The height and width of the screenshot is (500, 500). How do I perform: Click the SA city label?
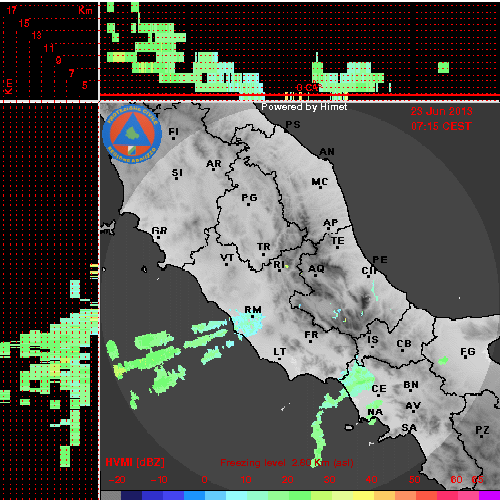[409, 428]
